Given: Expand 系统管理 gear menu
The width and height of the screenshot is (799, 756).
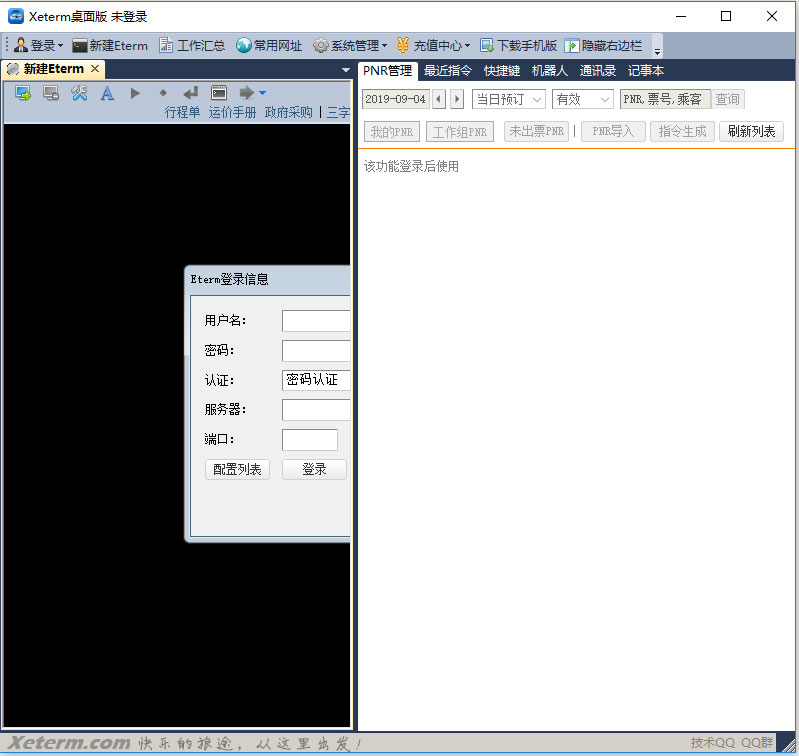Looking at the screenshot, I should coord(350,45).
